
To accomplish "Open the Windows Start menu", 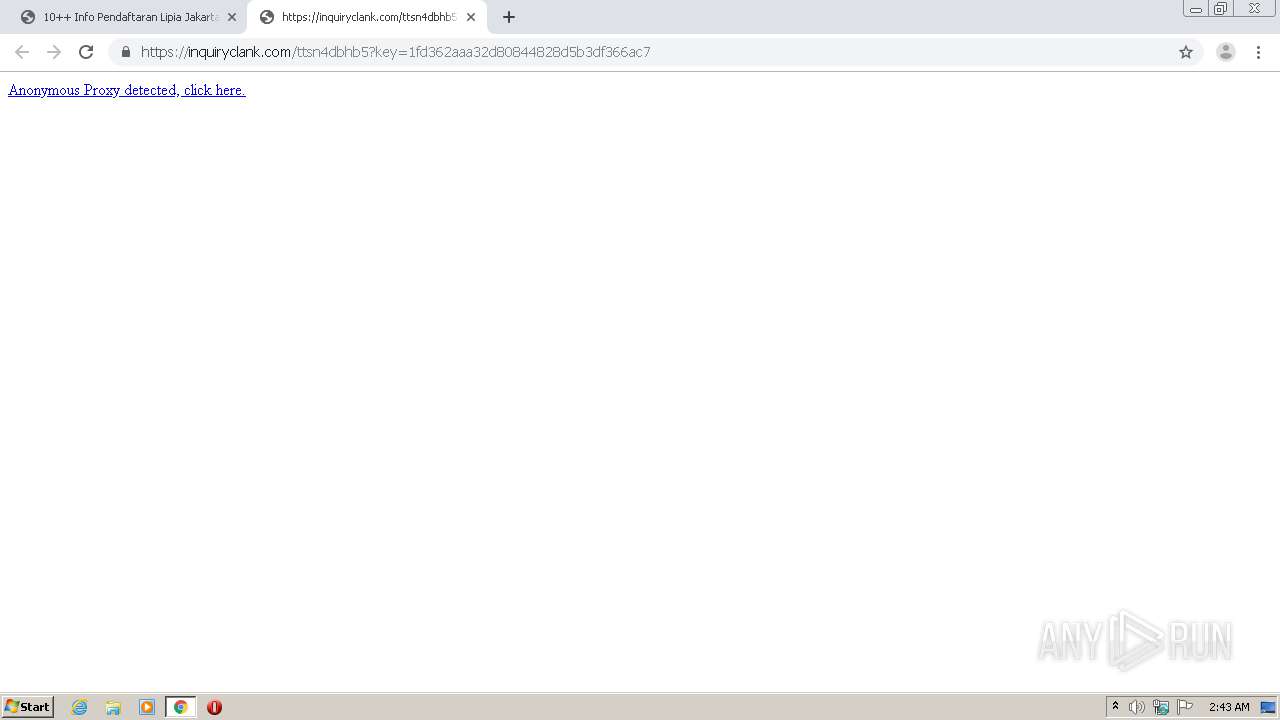I will (x=28, y=707).
